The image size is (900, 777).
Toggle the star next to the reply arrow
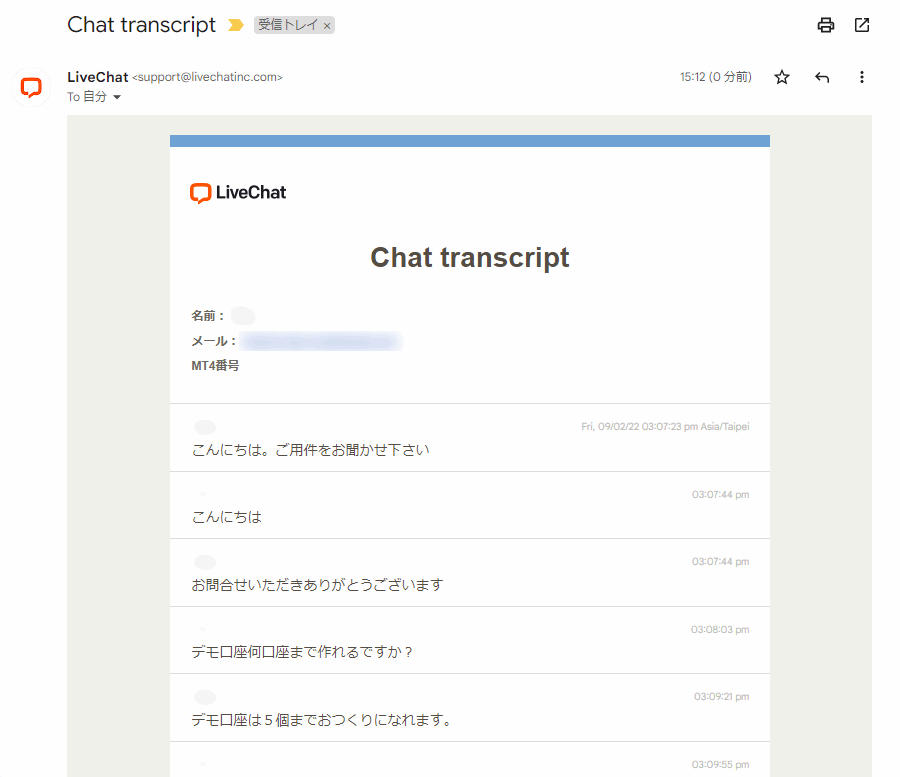781,77
